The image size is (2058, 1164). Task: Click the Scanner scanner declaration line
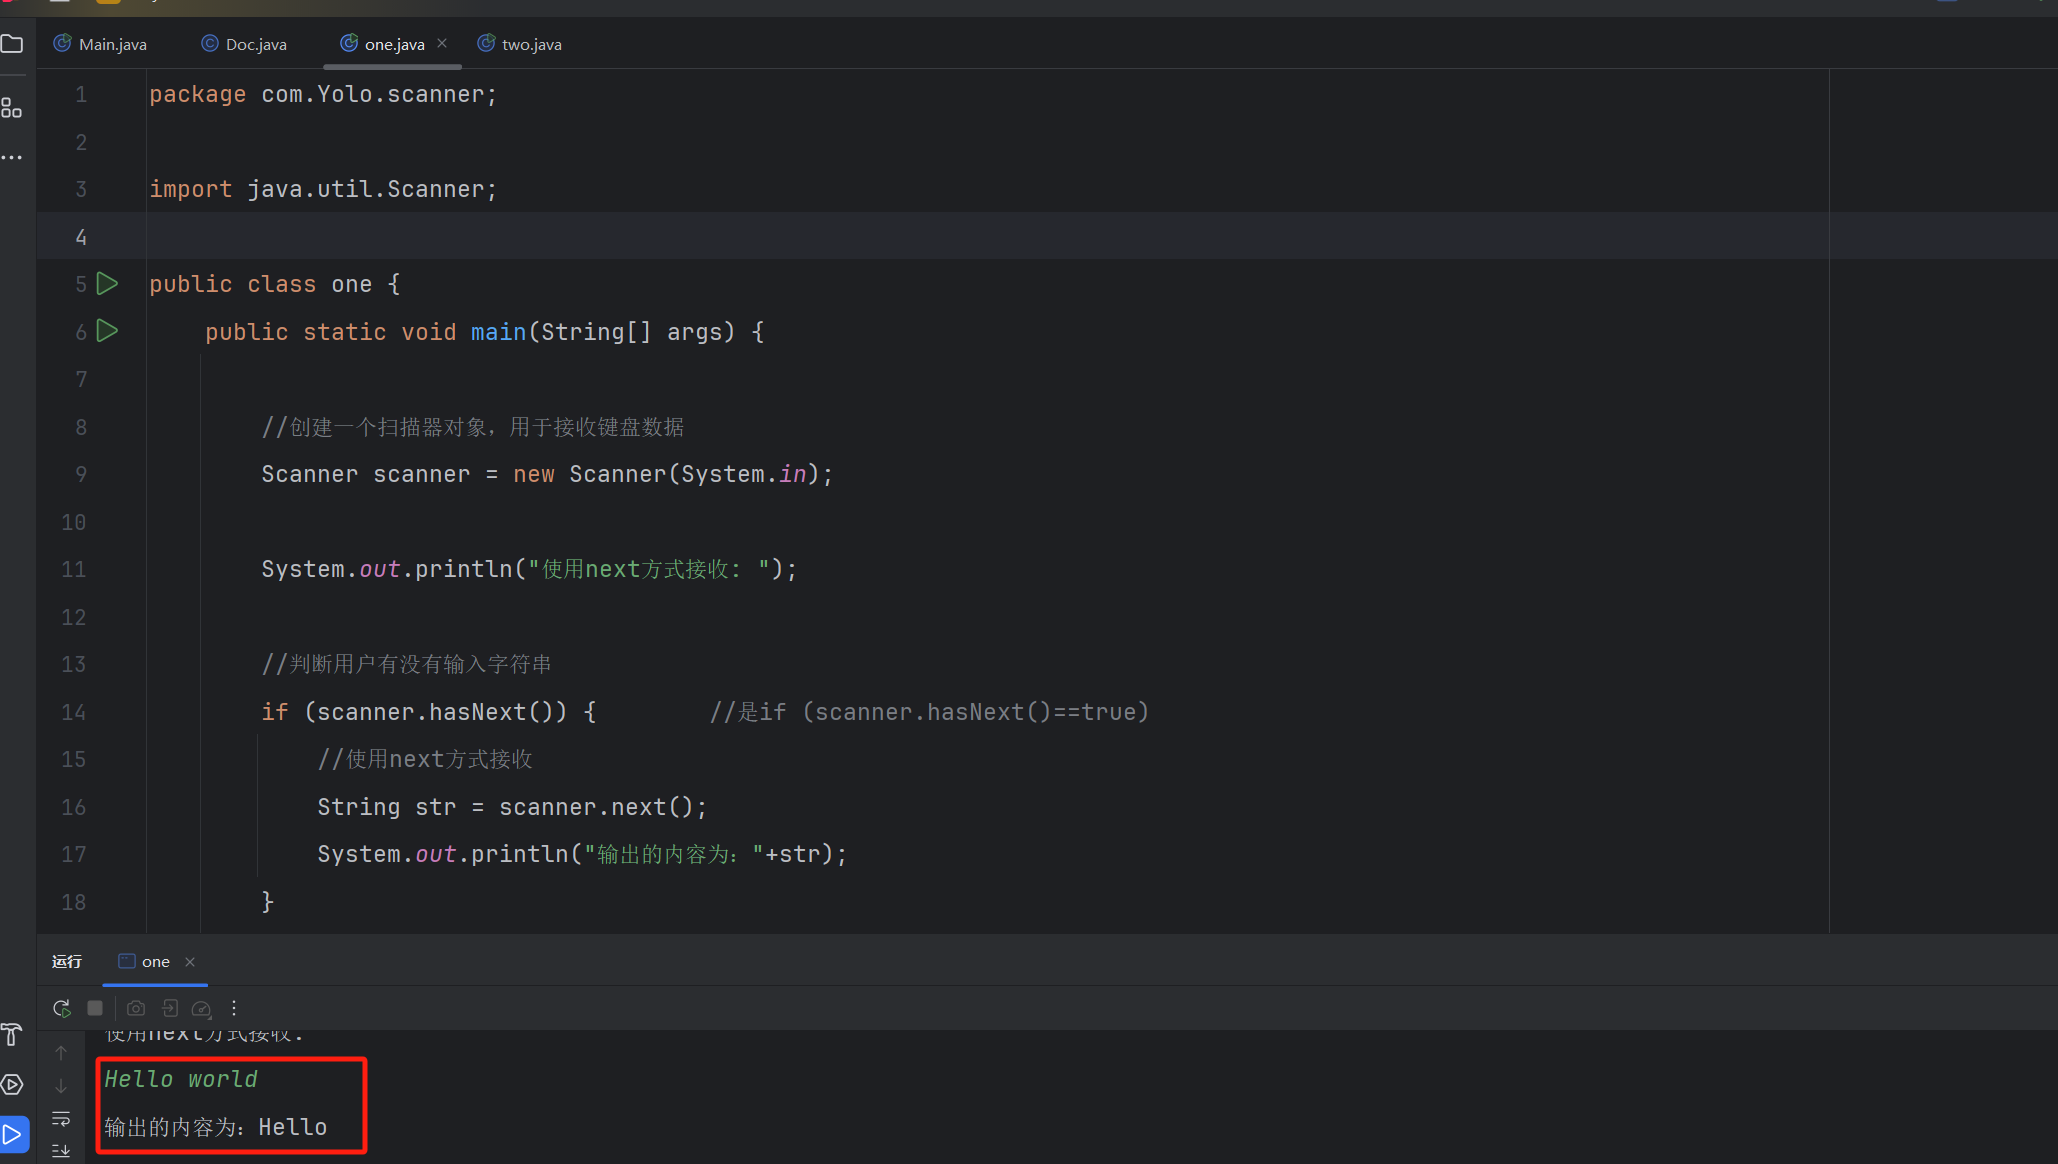click(547, 474)
